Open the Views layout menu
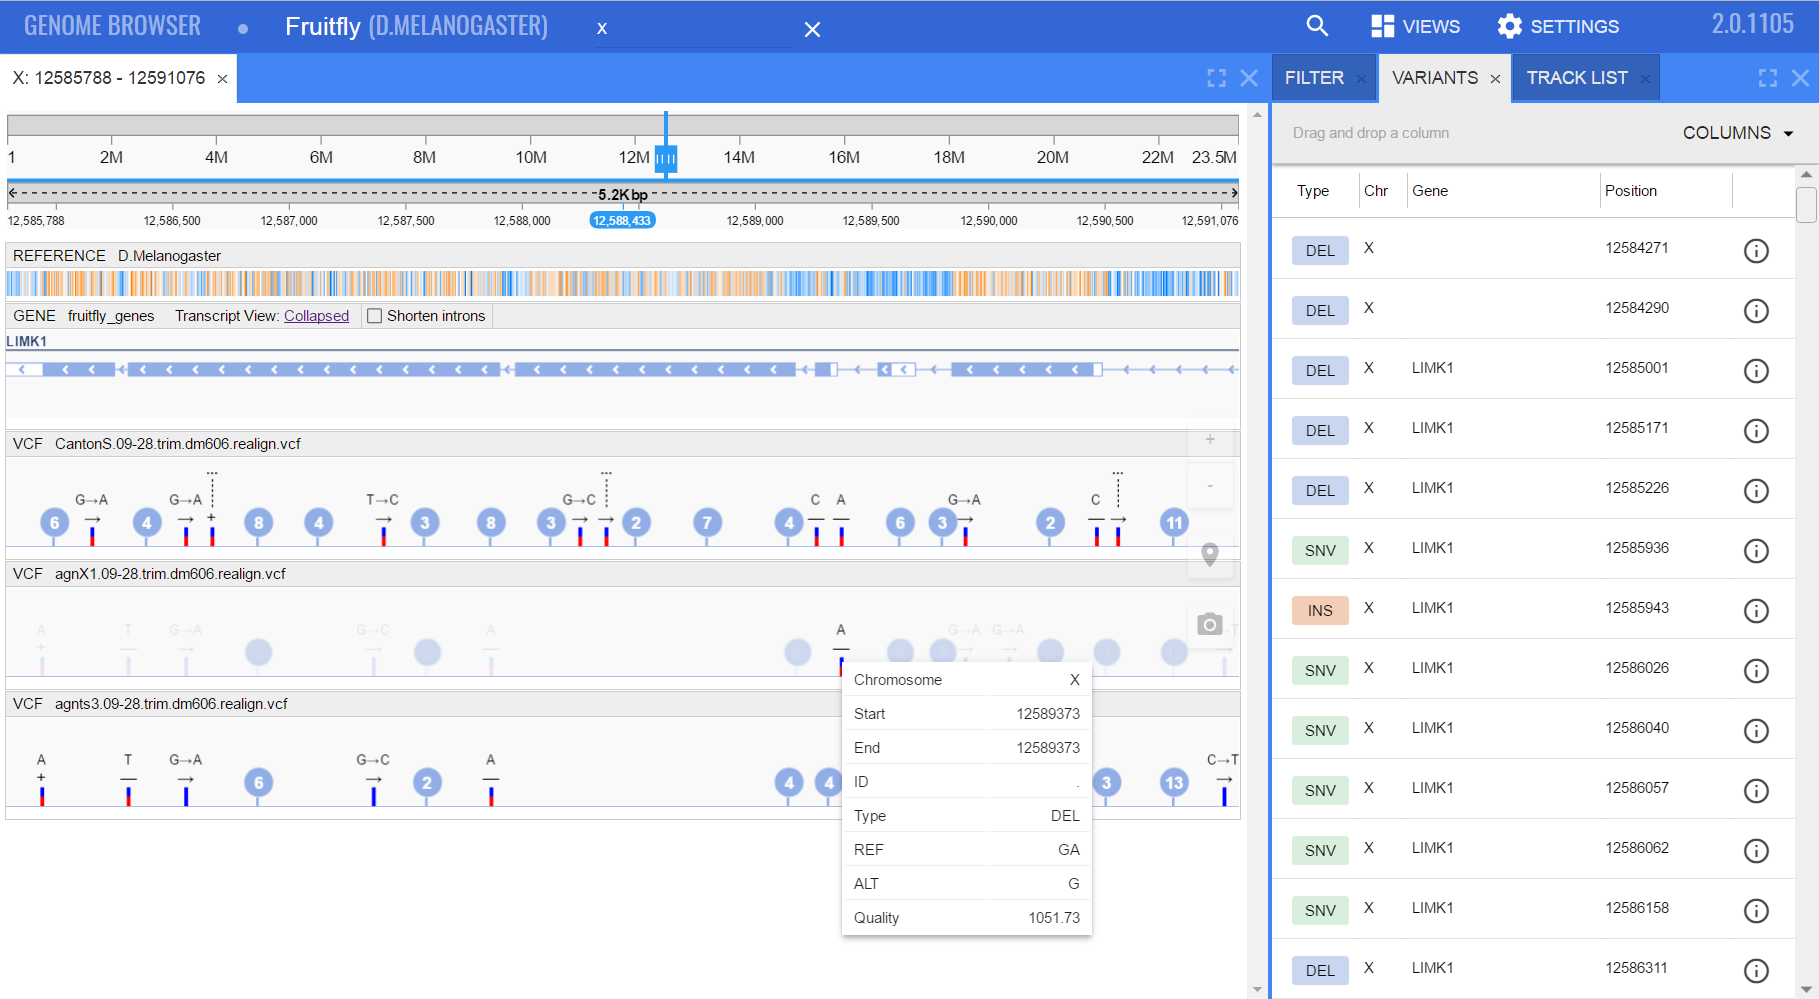Screen dimensions: 1819x999 tap(1415, 26)
